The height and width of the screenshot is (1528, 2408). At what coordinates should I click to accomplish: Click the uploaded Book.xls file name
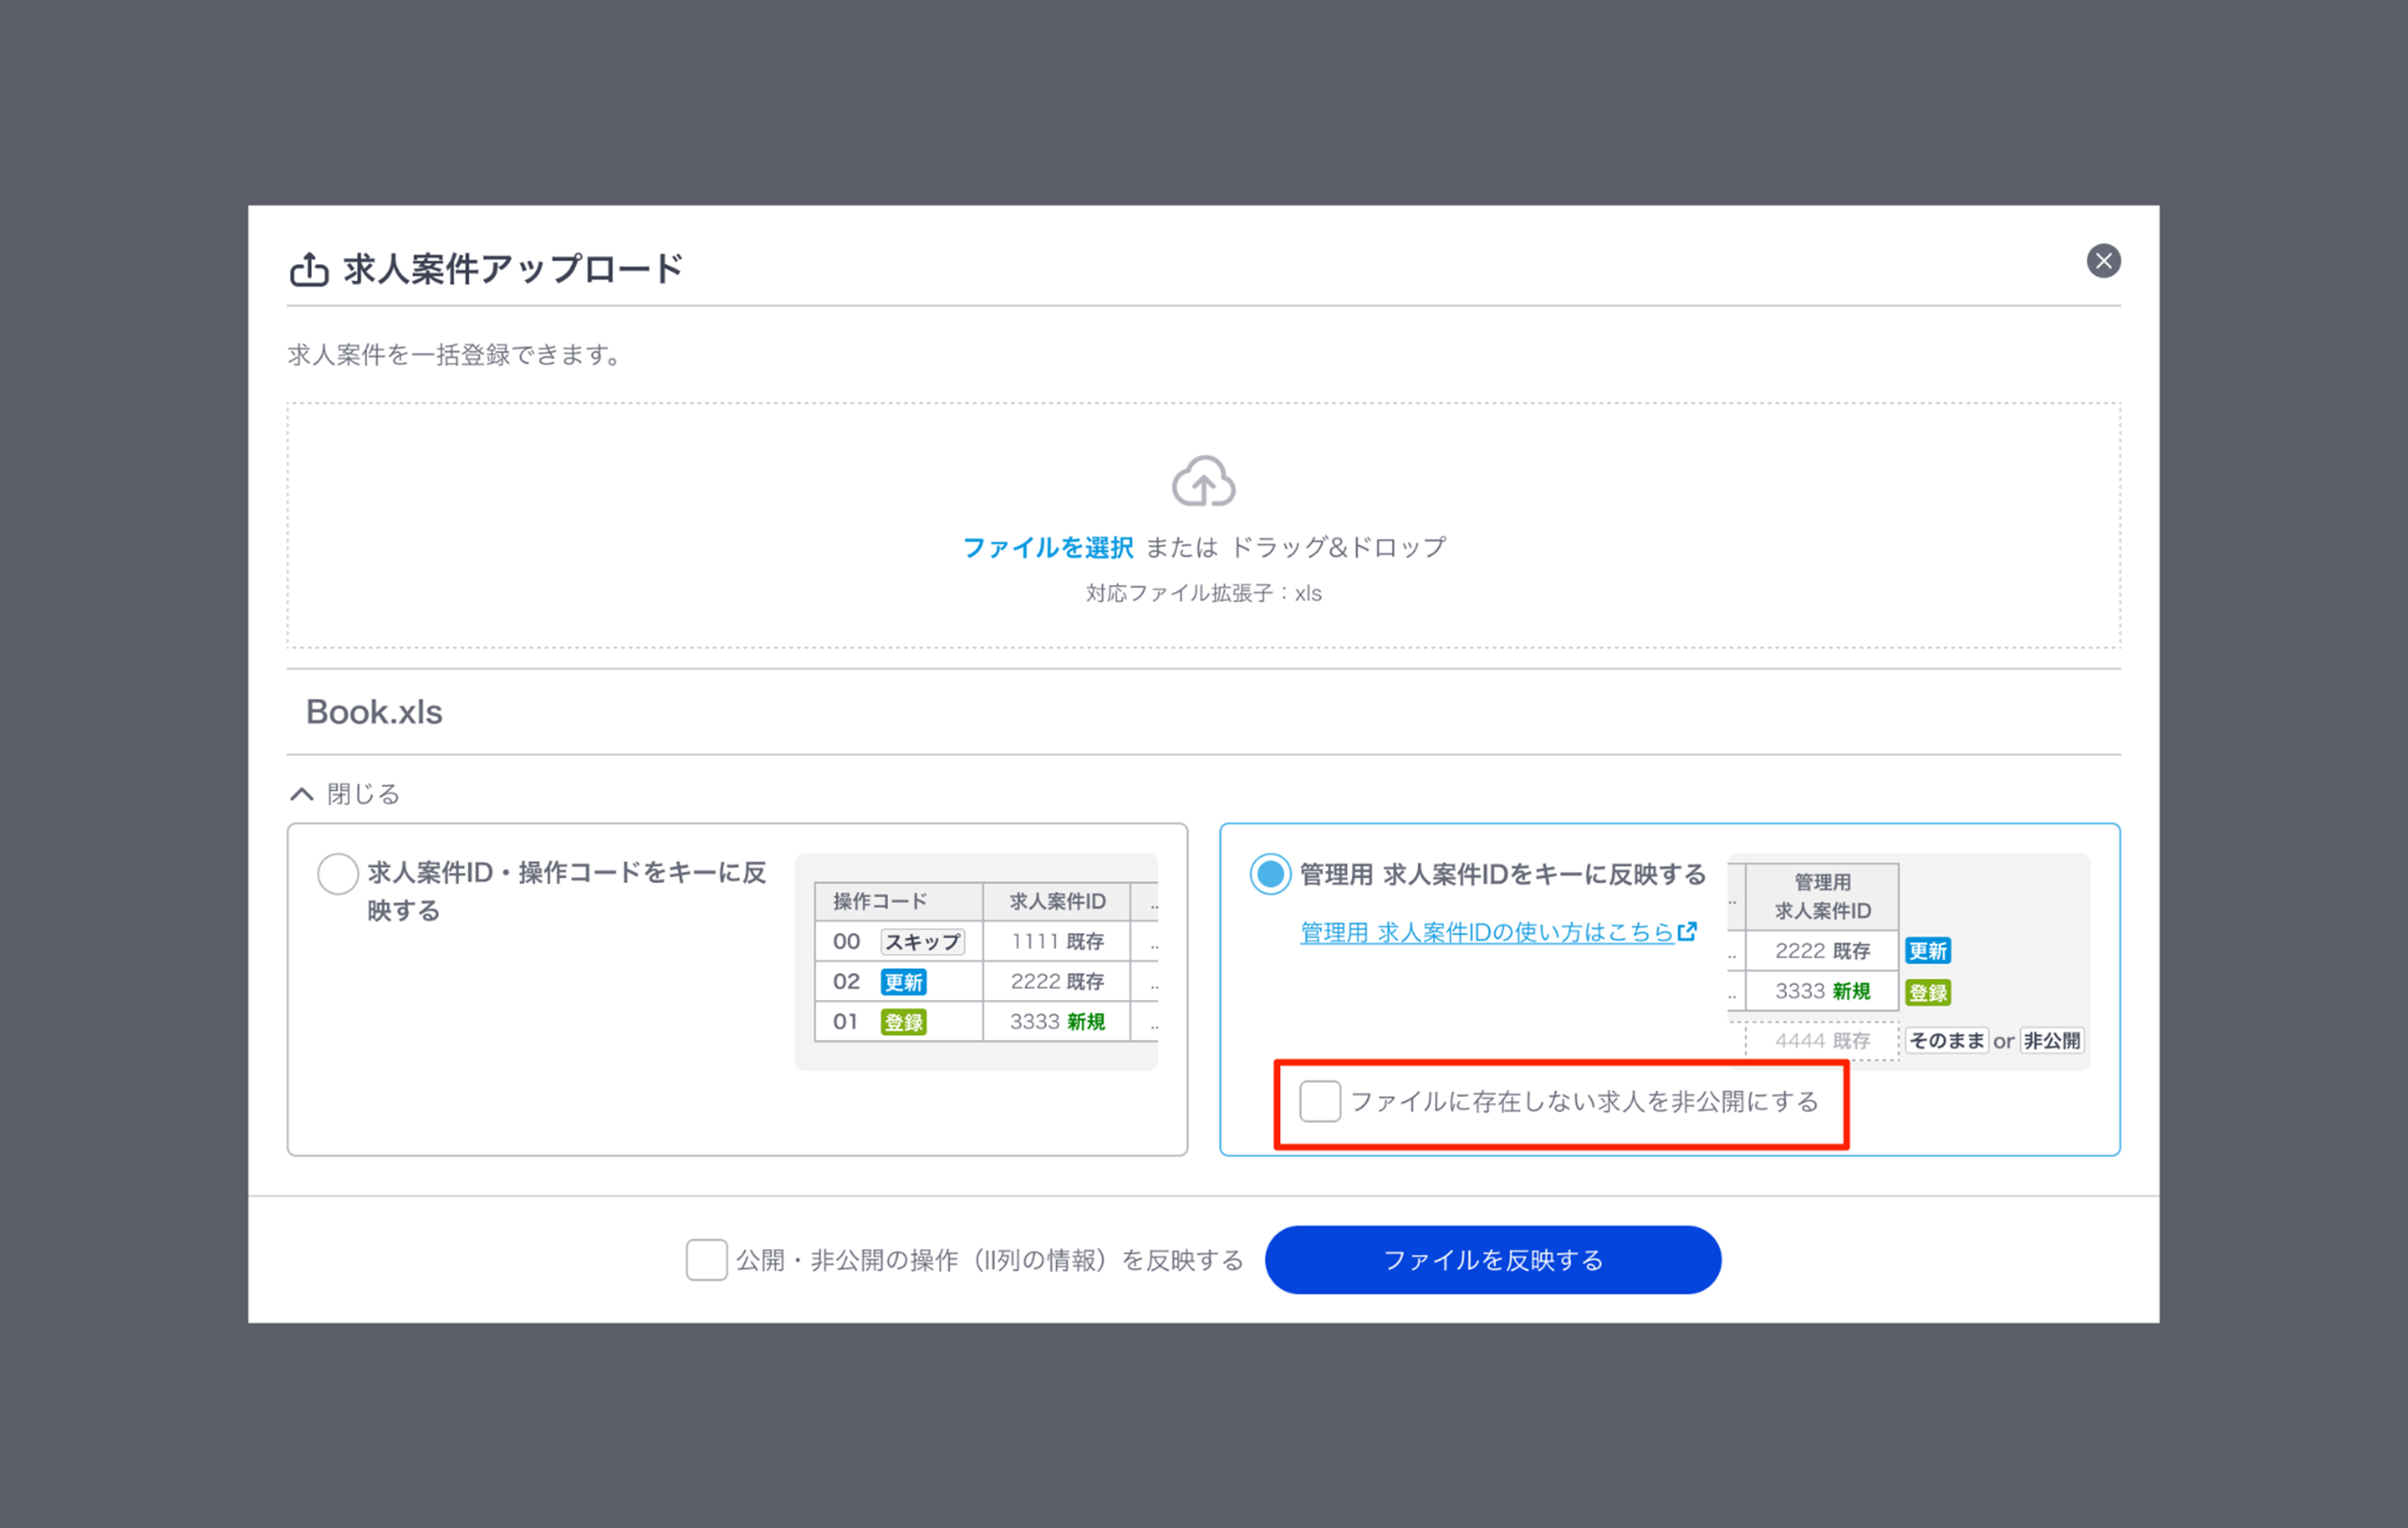click(x=374, y=712)
